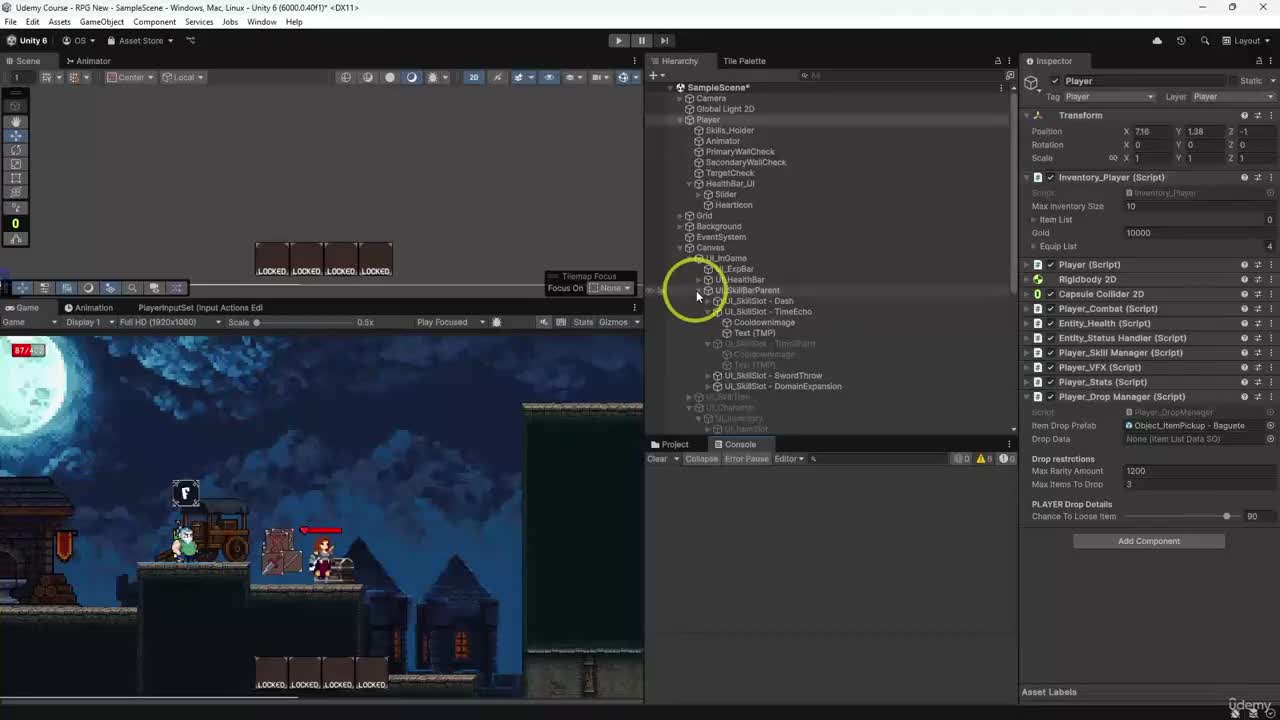Click the Scale slider in Game view
The width and height of the screenshot is (1280, 720).
305,322
